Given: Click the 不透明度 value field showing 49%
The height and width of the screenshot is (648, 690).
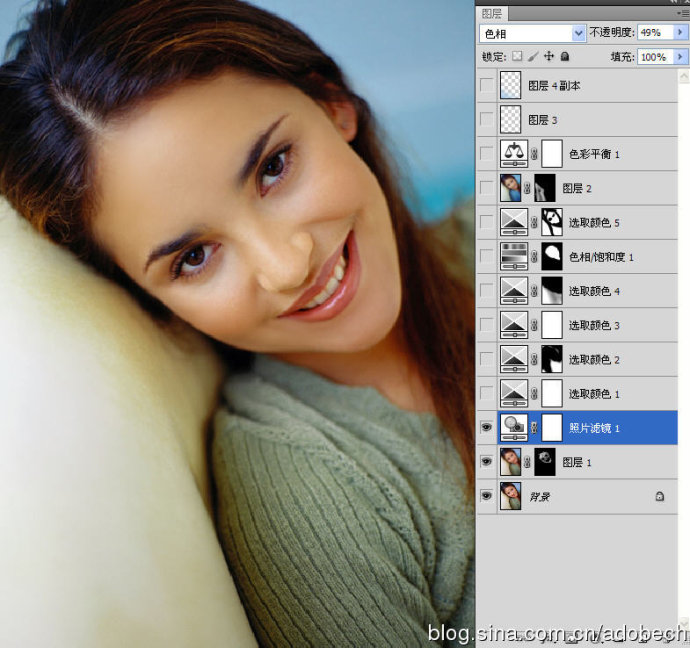Looking at the screenshot, I should tap(655, 33).
